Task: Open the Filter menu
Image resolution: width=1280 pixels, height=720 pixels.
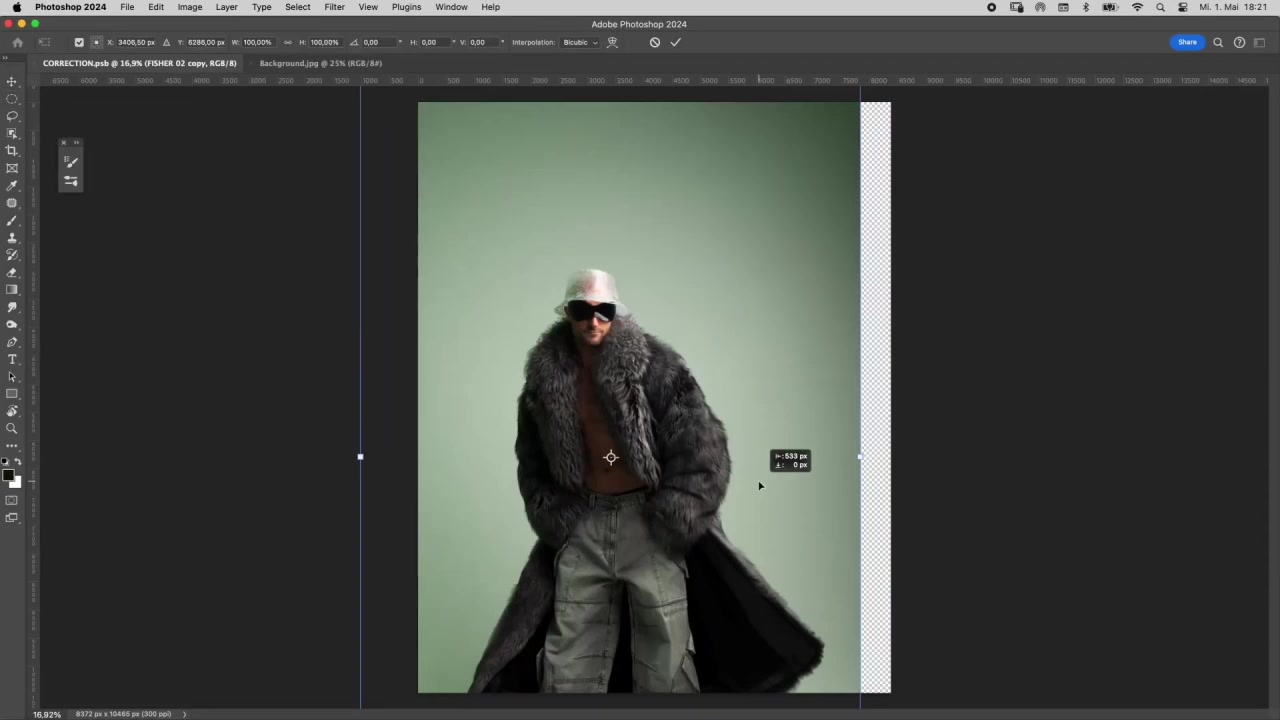Action: tap(334, 7)
